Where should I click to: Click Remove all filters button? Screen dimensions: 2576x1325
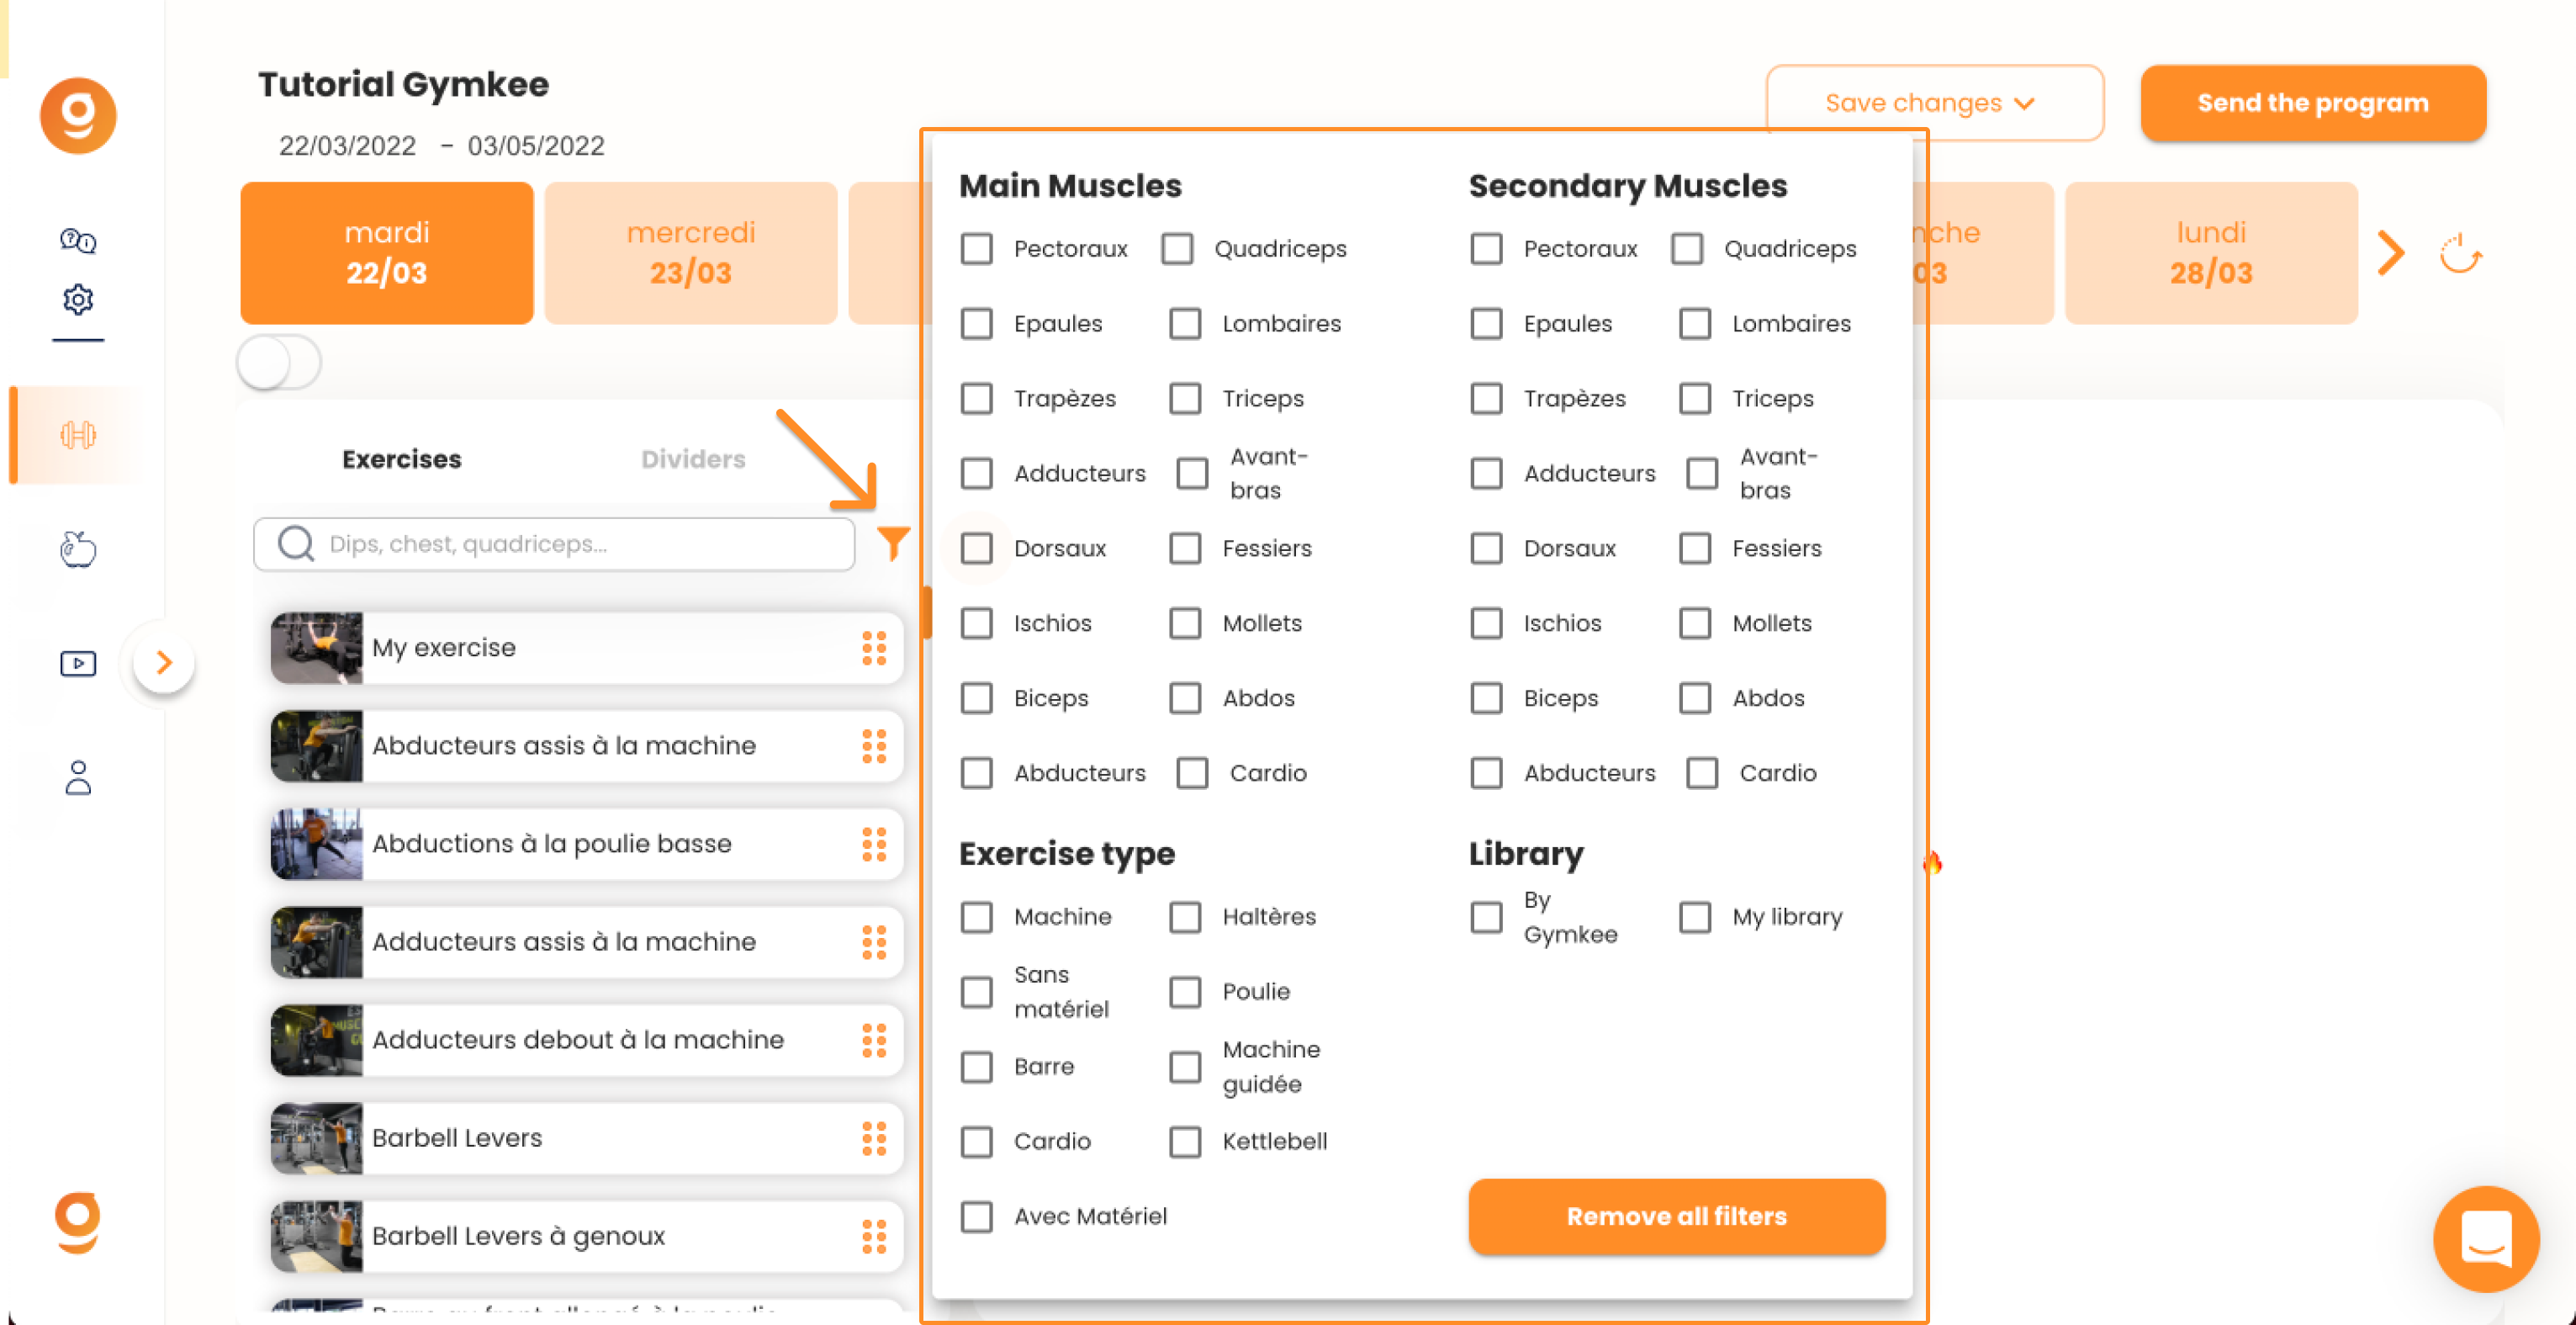click(1676, 1216)
